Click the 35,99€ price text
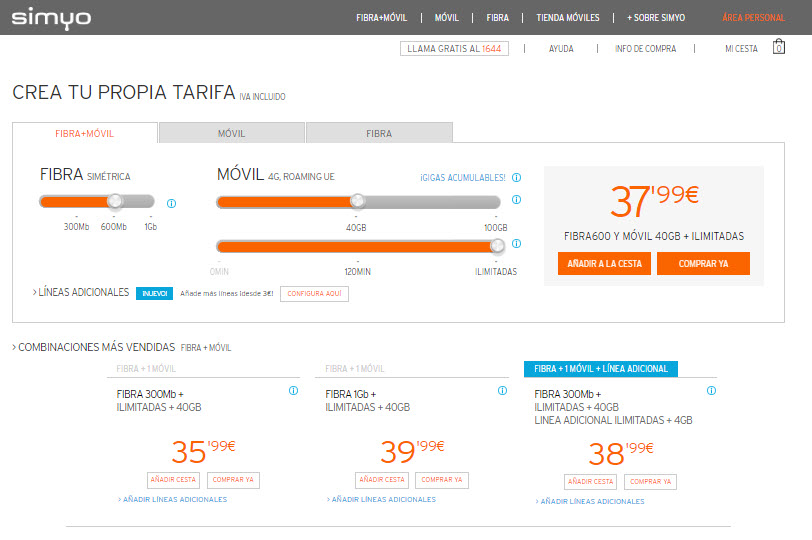This screenshot has height=540, width=812. (204, 451)
